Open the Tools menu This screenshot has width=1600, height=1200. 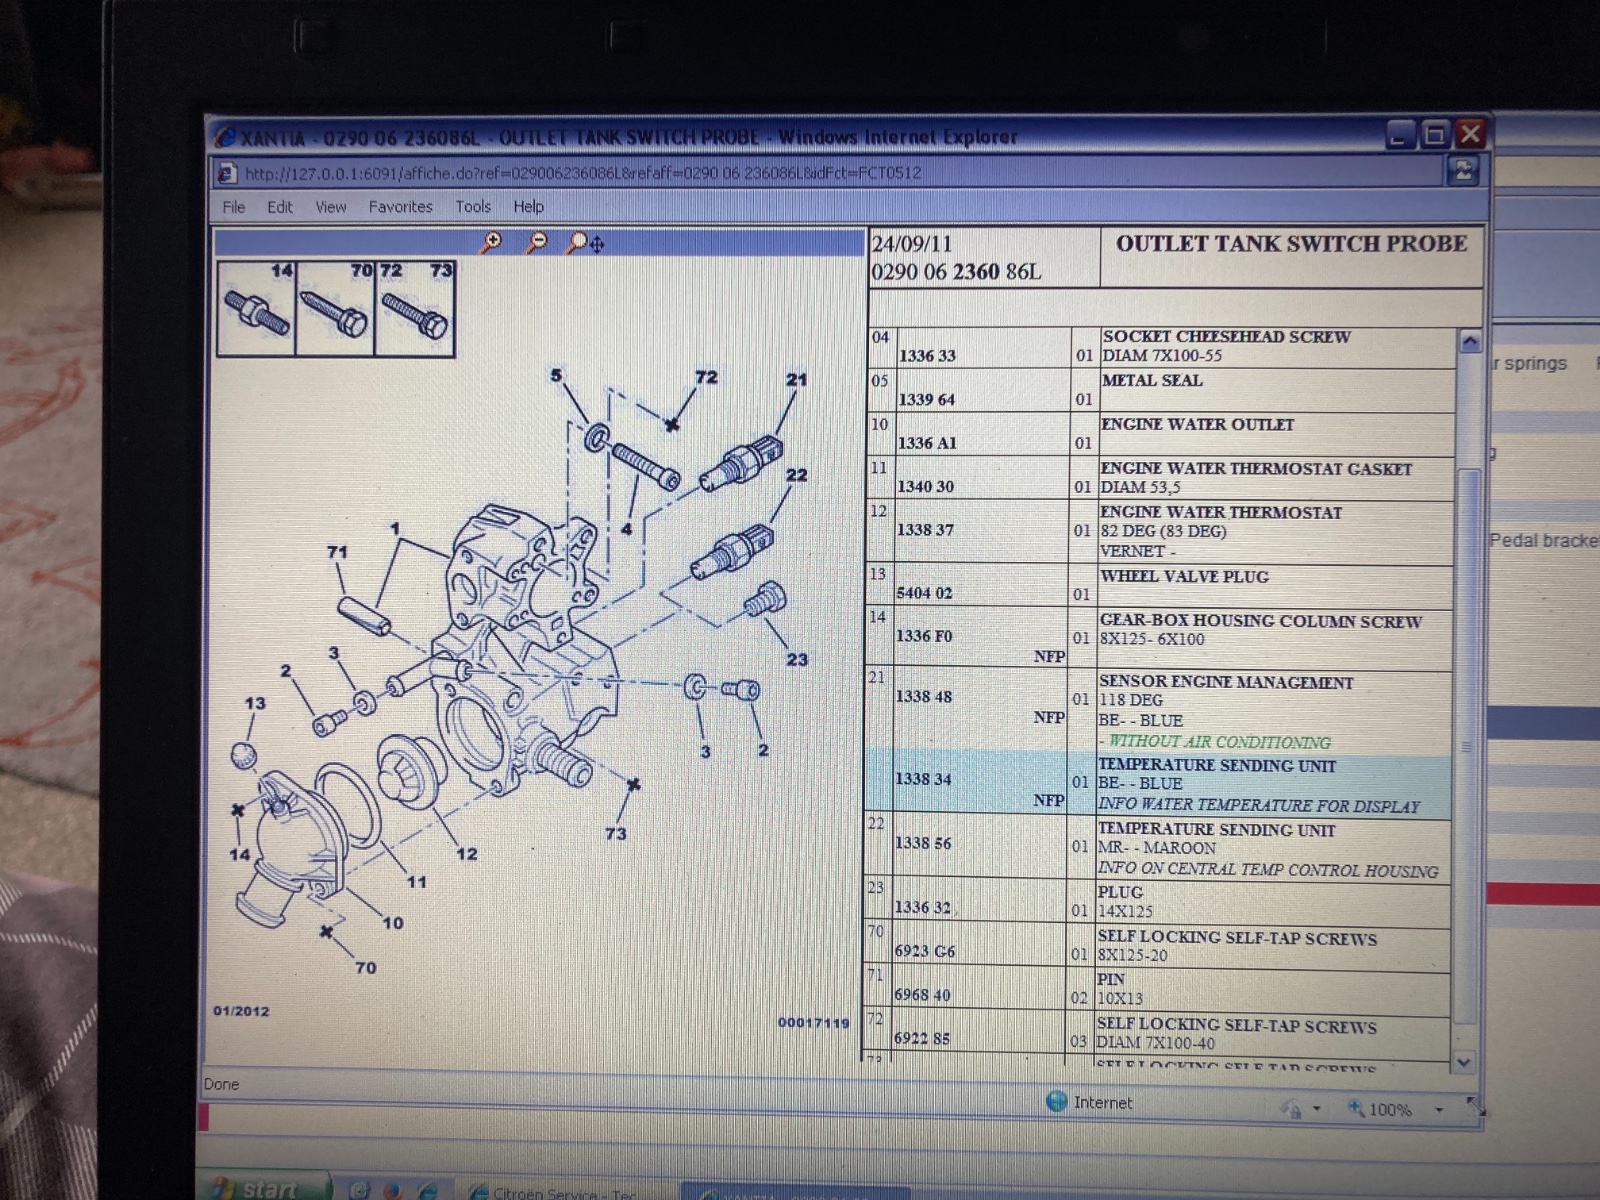point(473,207)
